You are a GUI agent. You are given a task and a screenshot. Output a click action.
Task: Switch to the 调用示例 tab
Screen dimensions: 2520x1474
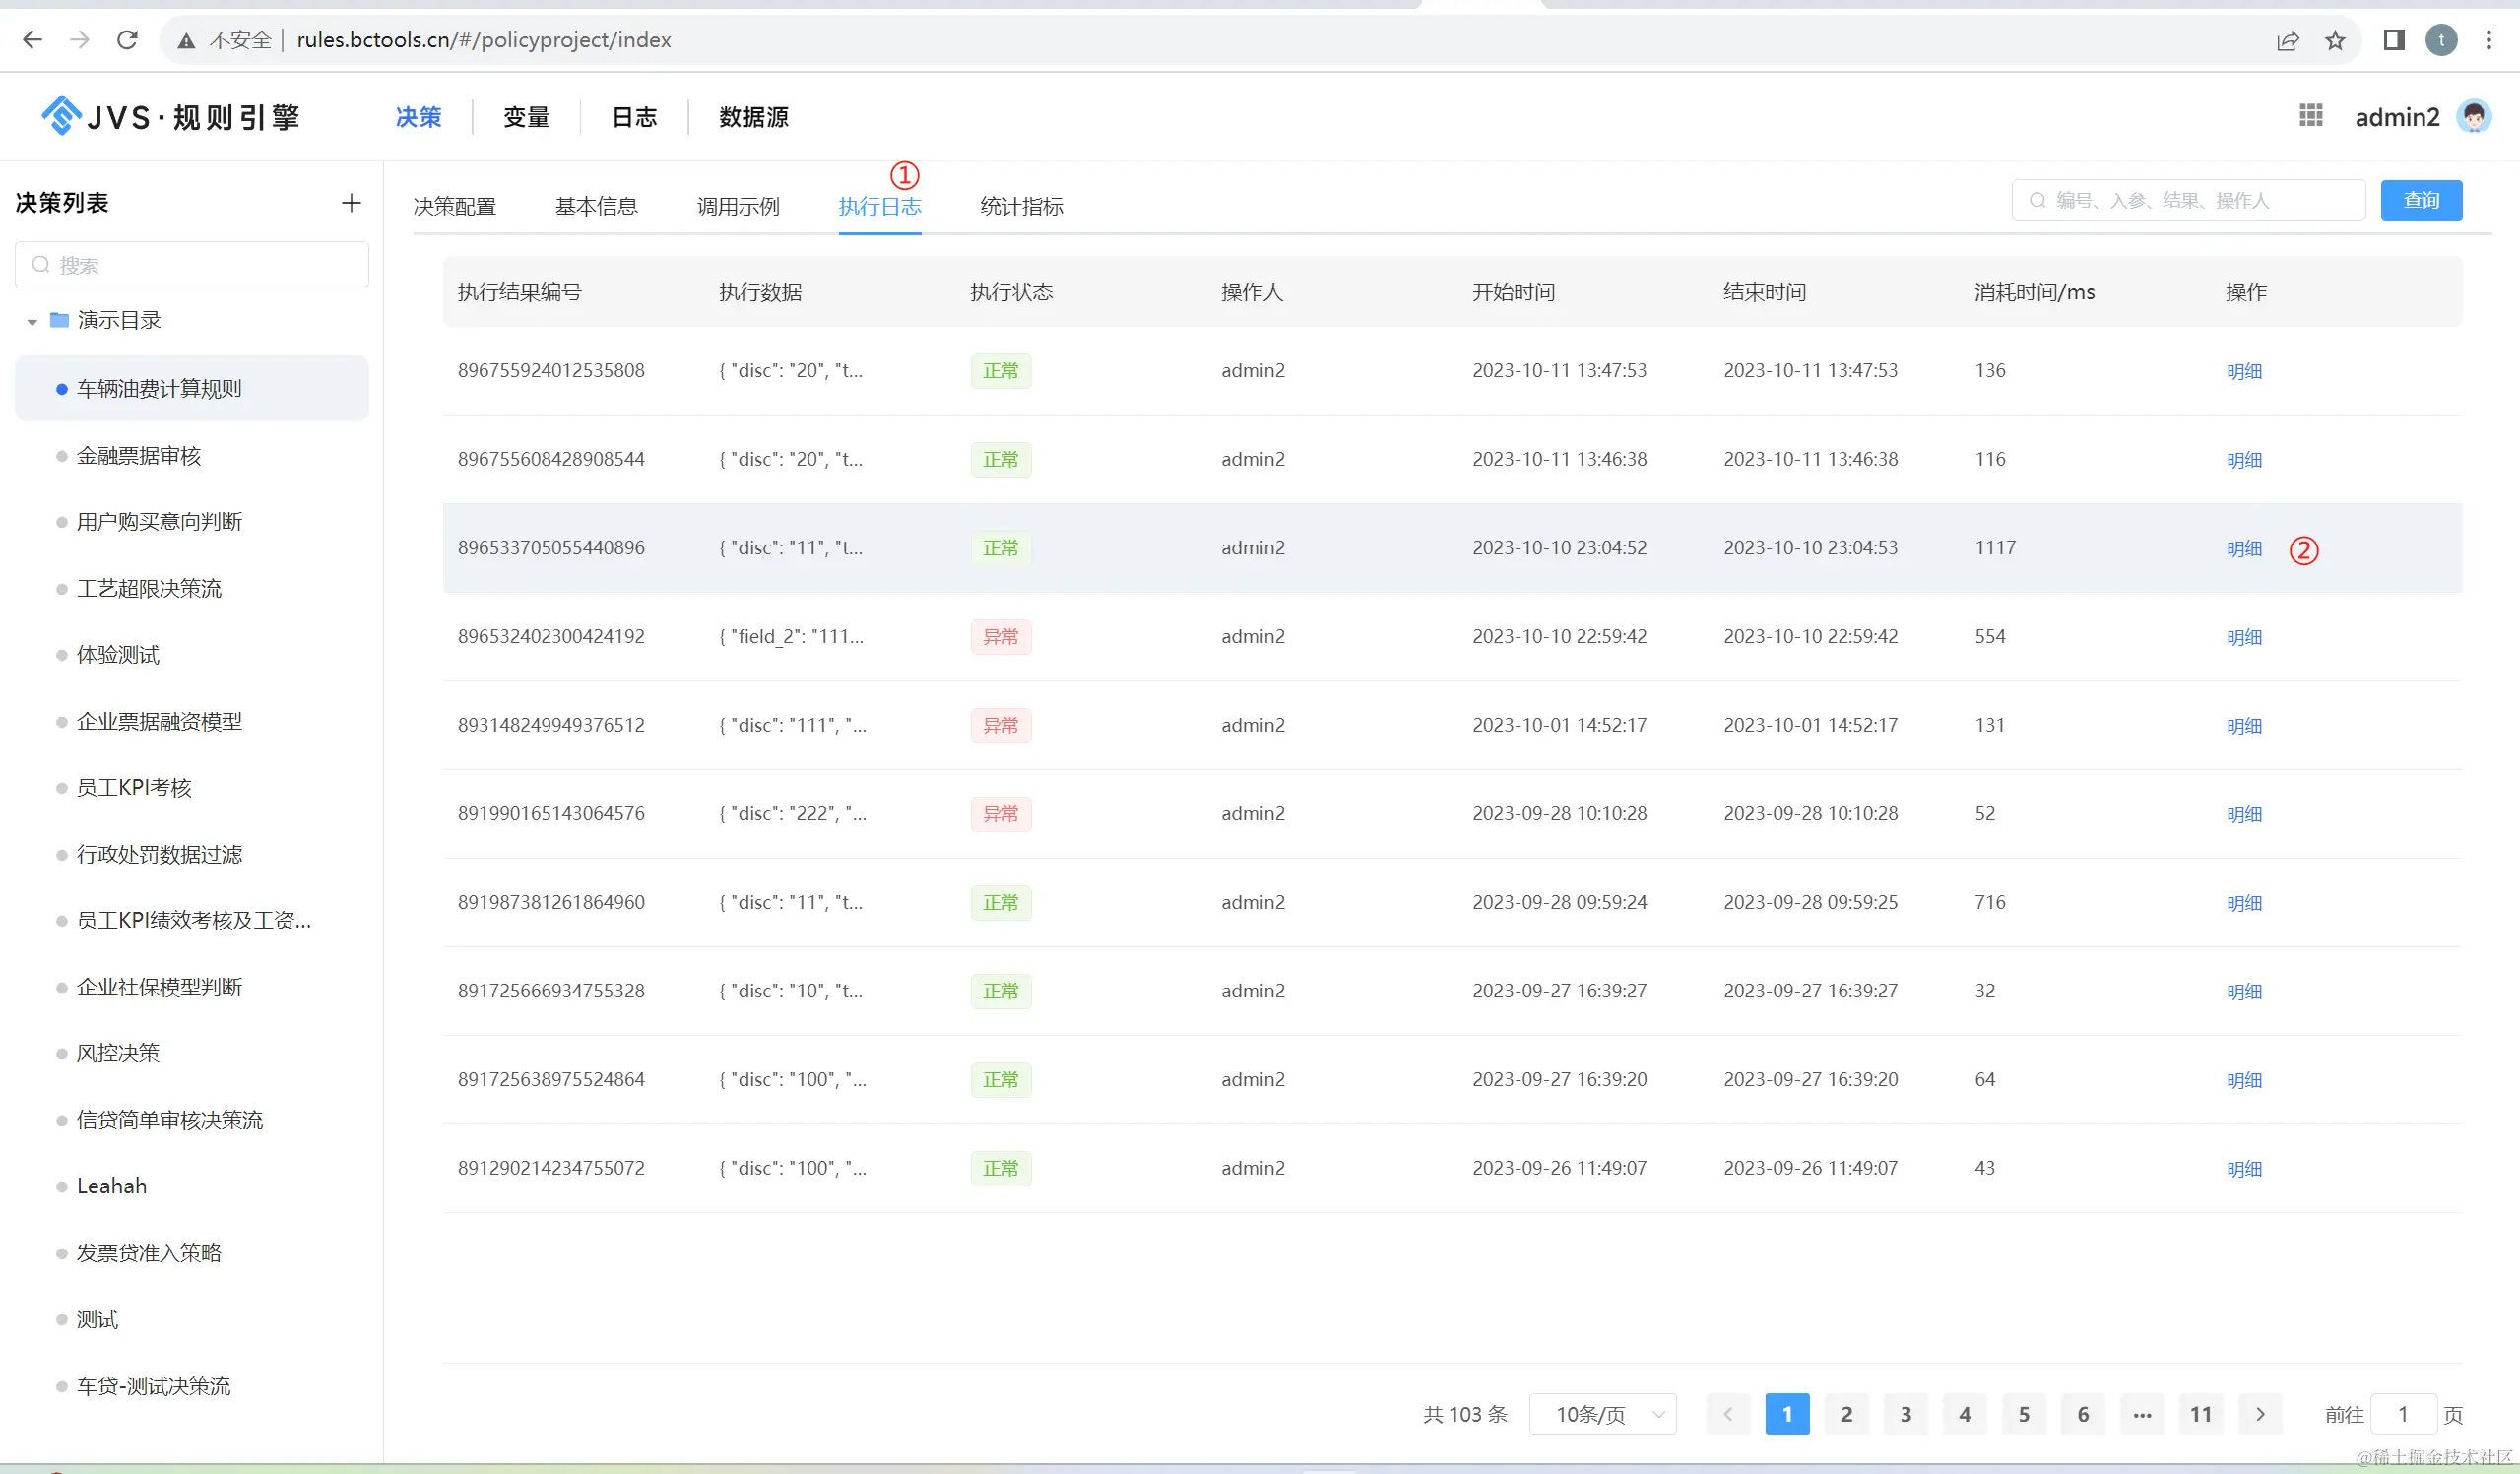[x=738, y=207]
